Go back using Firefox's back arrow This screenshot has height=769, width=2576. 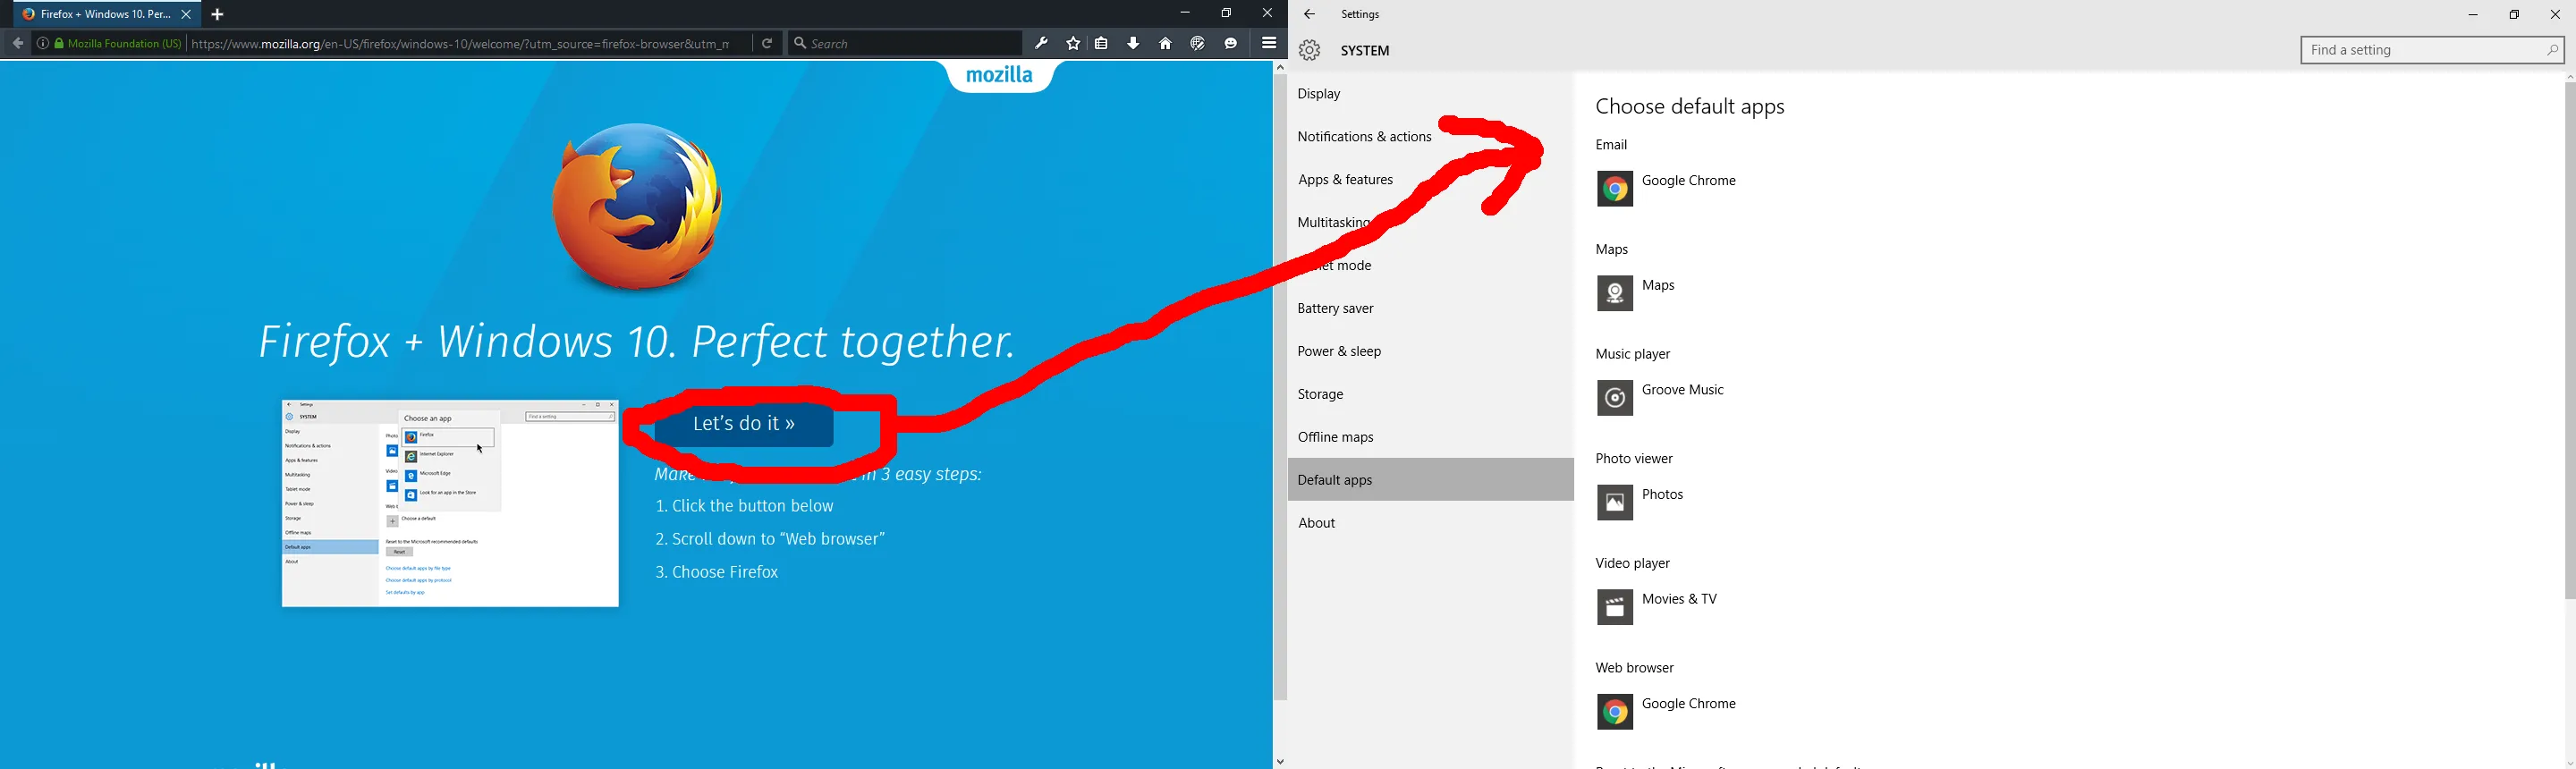pyautogui.click(x=17, y=44)
